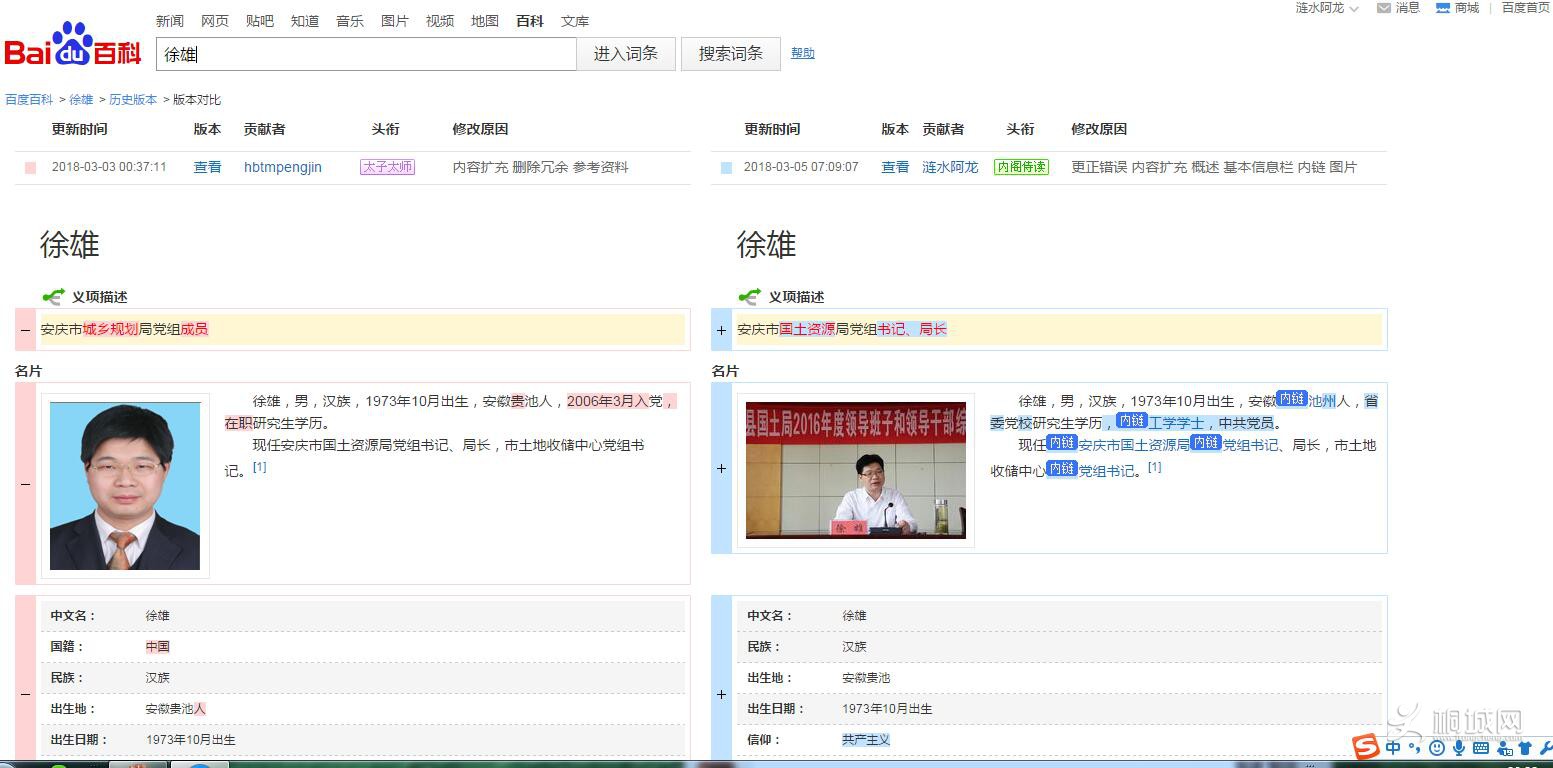View the 2018-03-03 version via 查看

point(208,167)
